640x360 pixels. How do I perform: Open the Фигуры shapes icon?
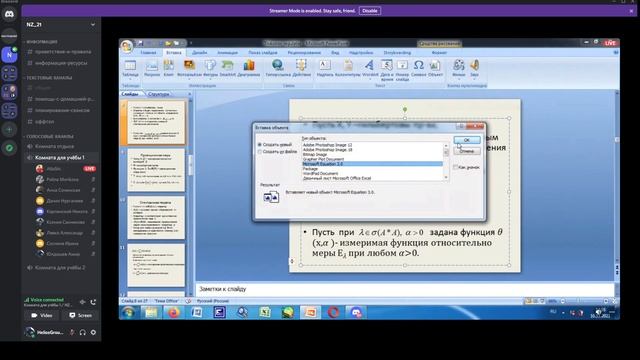(210, 68)
